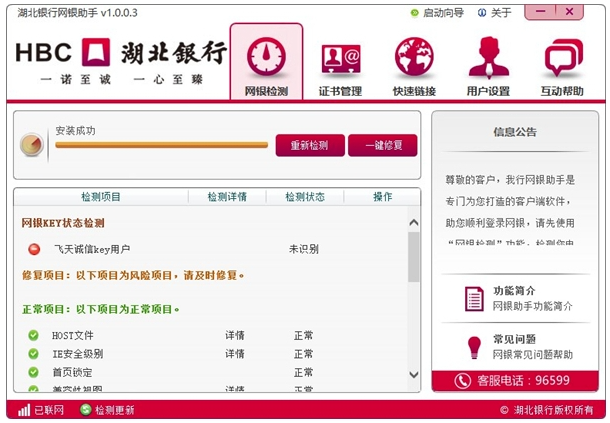This screenshot has height=423, width=610.
Task: Open 常见问题 网银常见问题帮助
Action: (x=519, y=347)
